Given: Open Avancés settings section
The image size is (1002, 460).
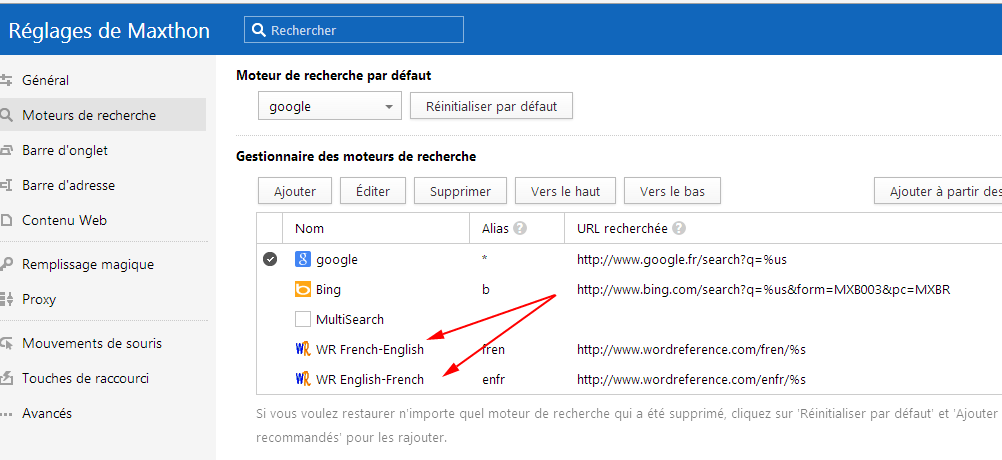Looking at the screenshot, I should tap(47, 413).
